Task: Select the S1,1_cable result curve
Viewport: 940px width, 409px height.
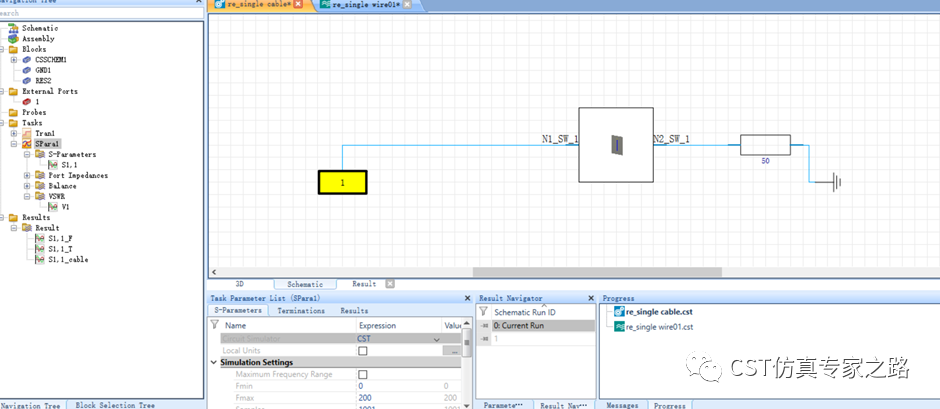Action: point(68,260)
